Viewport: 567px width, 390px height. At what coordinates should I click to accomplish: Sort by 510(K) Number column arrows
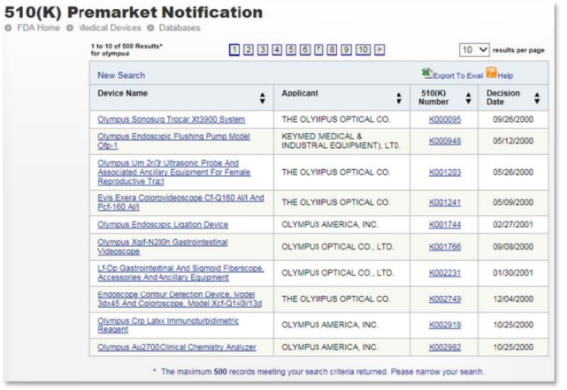click(x=468, y=98)
